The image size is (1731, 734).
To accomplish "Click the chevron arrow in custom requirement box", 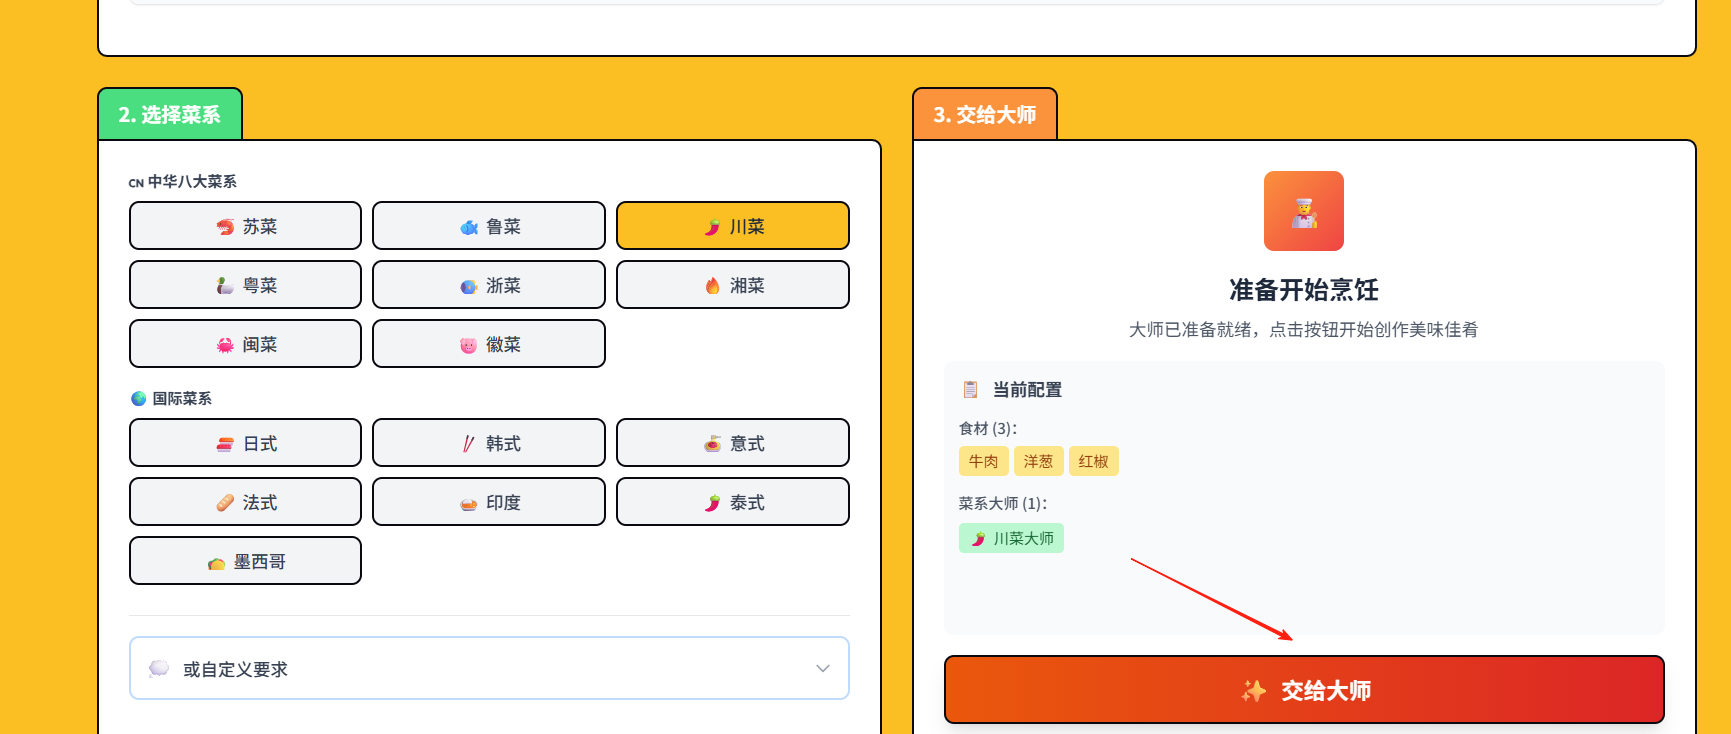I will coord(822,668).
